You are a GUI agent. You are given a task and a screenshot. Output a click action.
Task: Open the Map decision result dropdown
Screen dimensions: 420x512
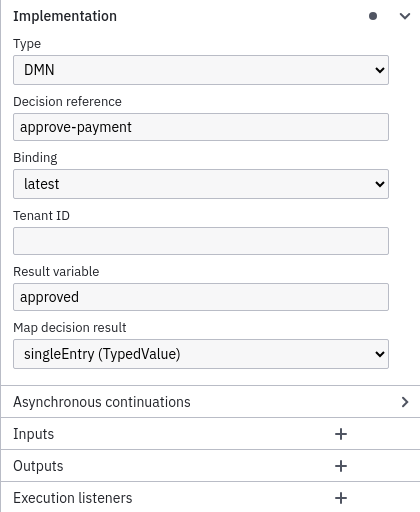(x=201, y=354)
